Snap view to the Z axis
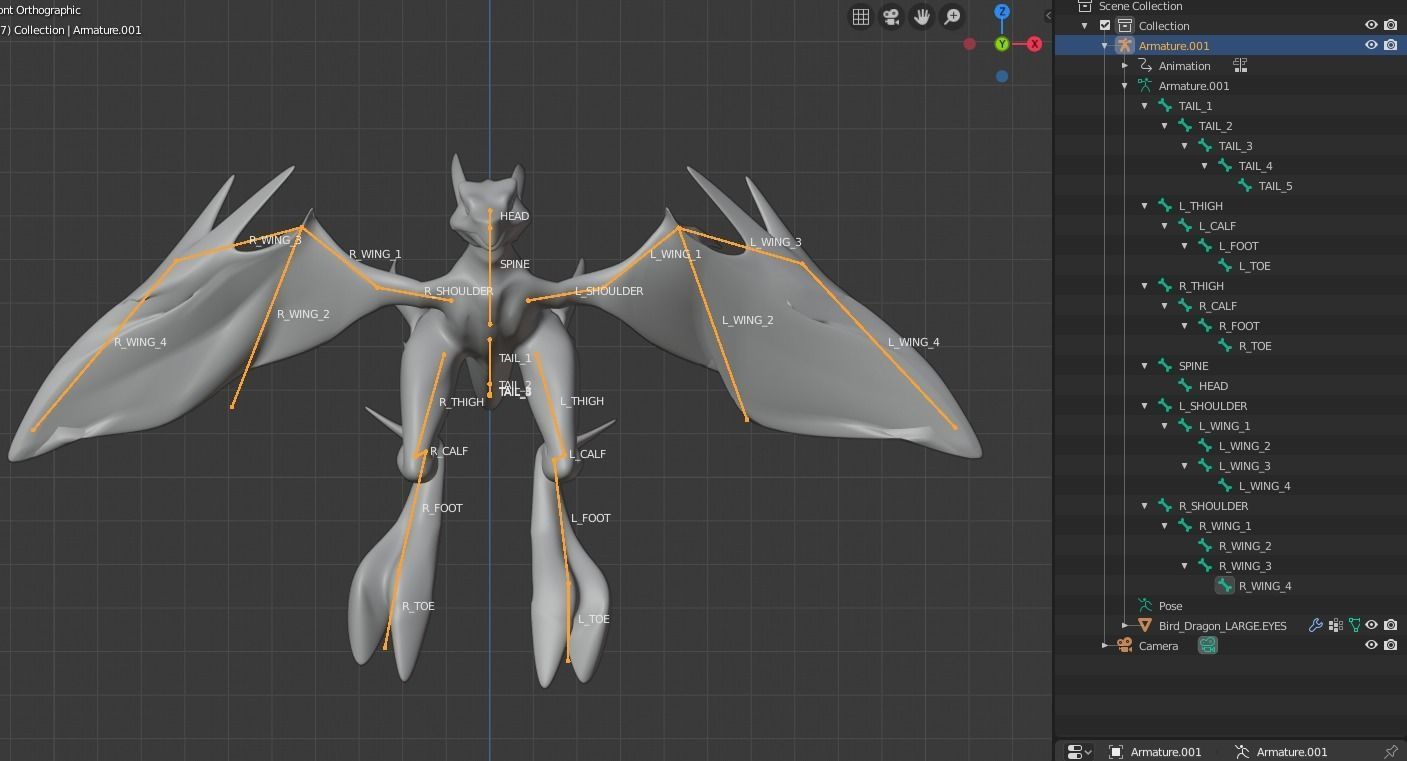The width and height of the screenshot is (1407, 761). pos(1002,12)
